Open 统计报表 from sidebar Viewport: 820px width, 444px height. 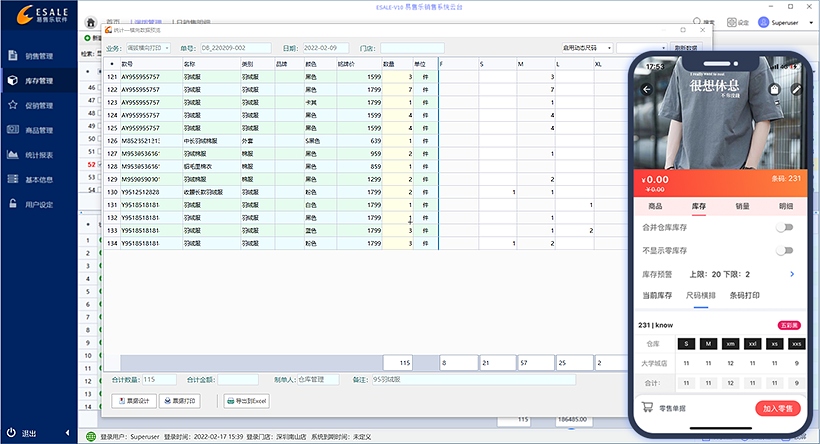38,155
